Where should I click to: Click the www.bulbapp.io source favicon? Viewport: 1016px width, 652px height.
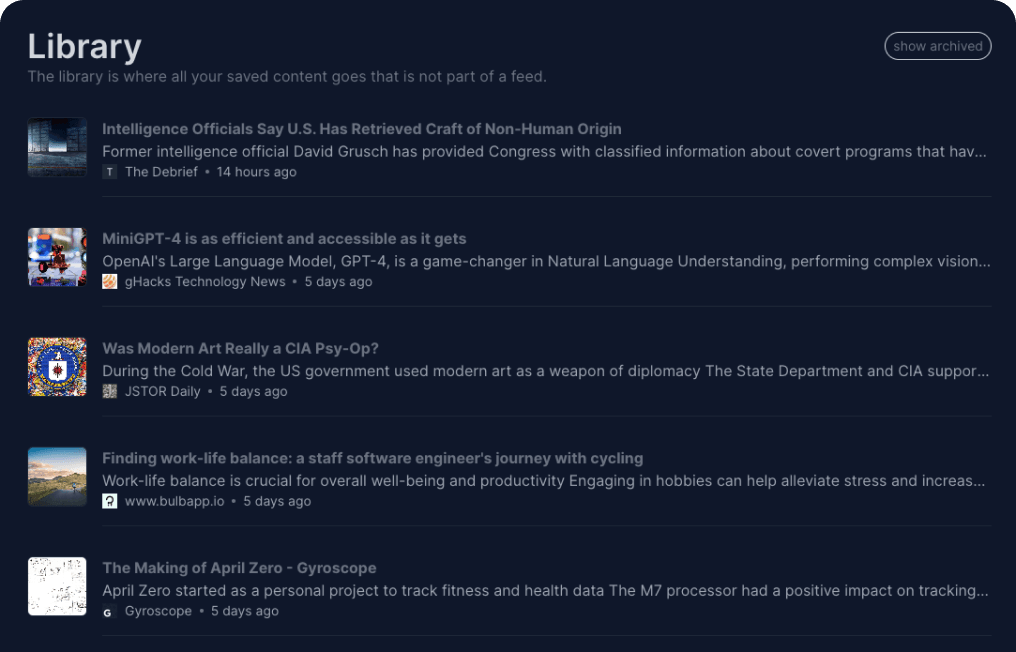point(110,501)
